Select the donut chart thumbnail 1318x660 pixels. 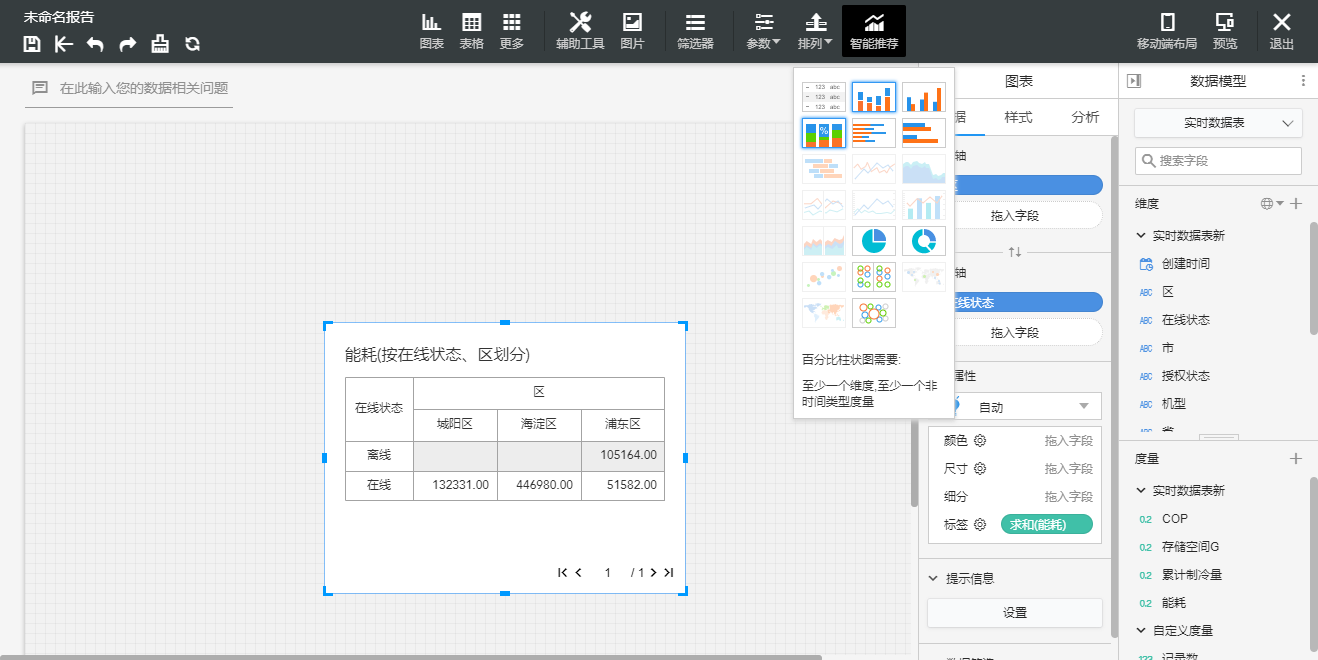point(924,241)
